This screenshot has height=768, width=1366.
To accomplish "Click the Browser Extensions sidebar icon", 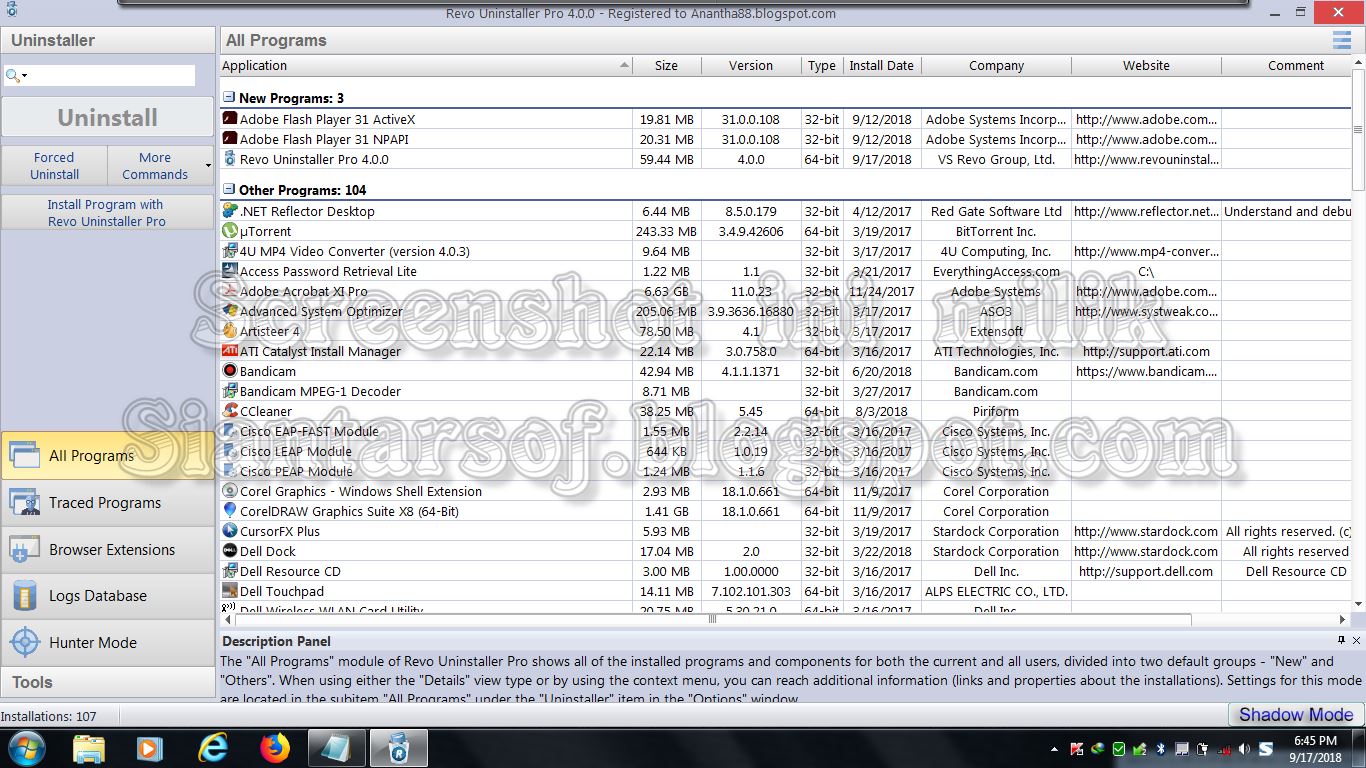I will pyautogui.click(x=24, y=549).
